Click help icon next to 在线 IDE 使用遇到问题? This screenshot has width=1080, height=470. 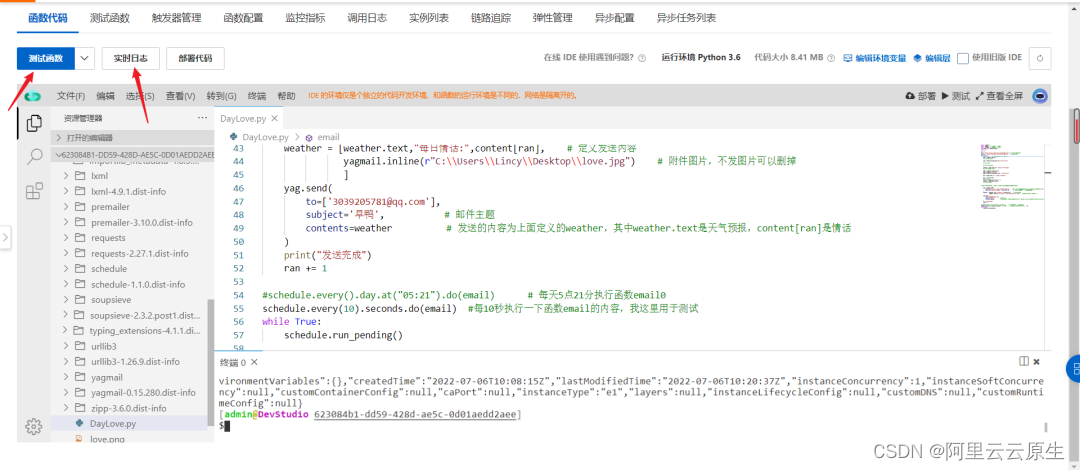click(x=642, y=59)
